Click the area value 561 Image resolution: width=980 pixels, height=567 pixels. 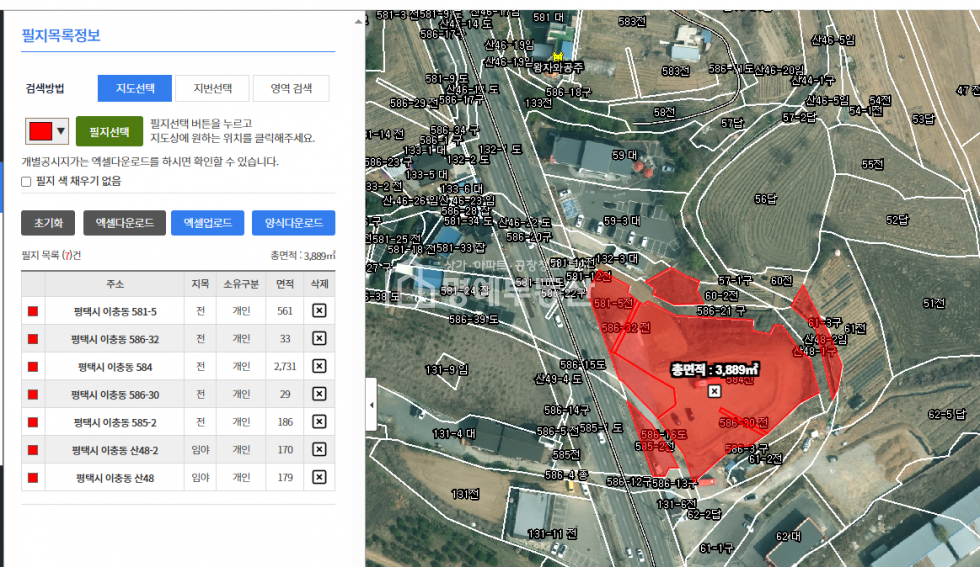[x=285, y=311]
